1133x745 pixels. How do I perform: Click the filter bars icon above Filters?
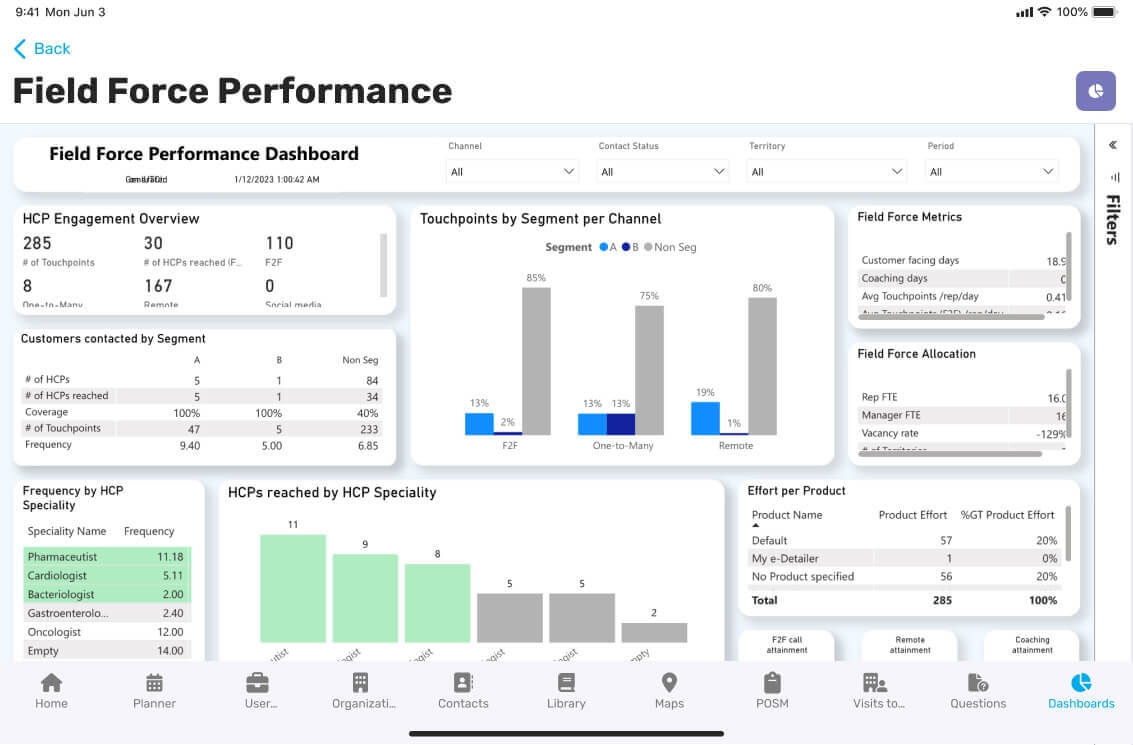point(1114,177)
